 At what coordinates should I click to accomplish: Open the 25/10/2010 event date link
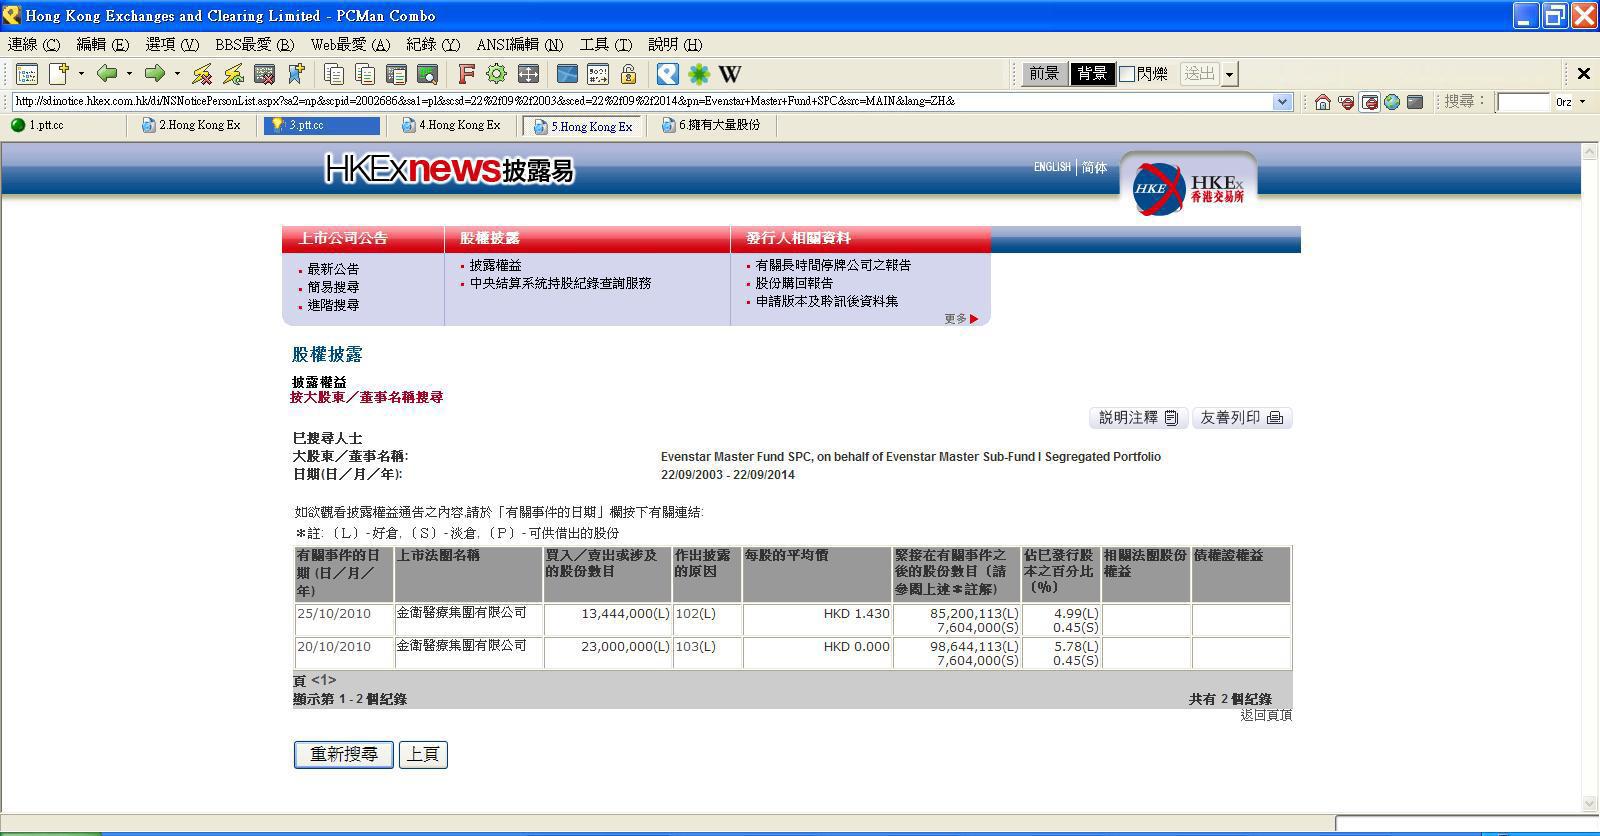334,614
